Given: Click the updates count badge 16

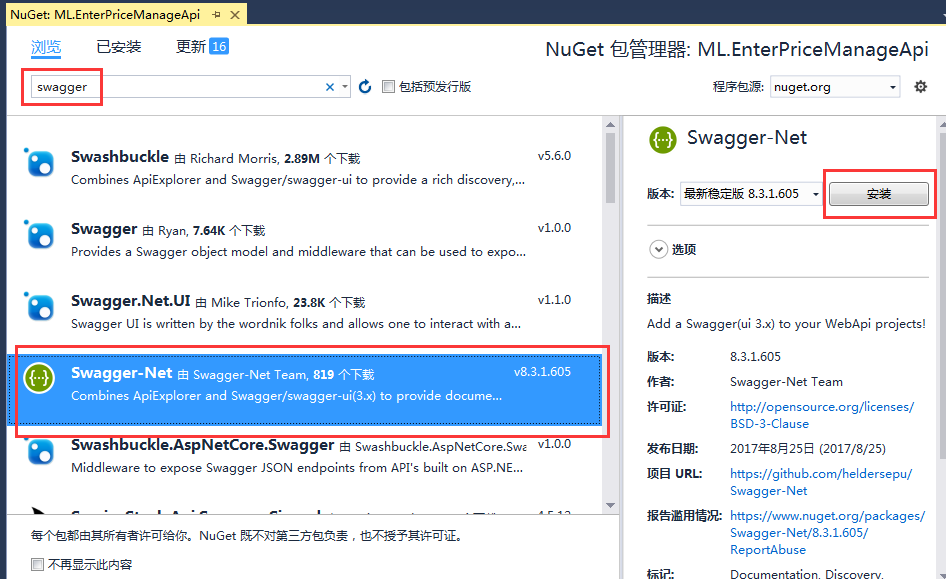Looking at the screenshot, I should click(x=218, y=46).
